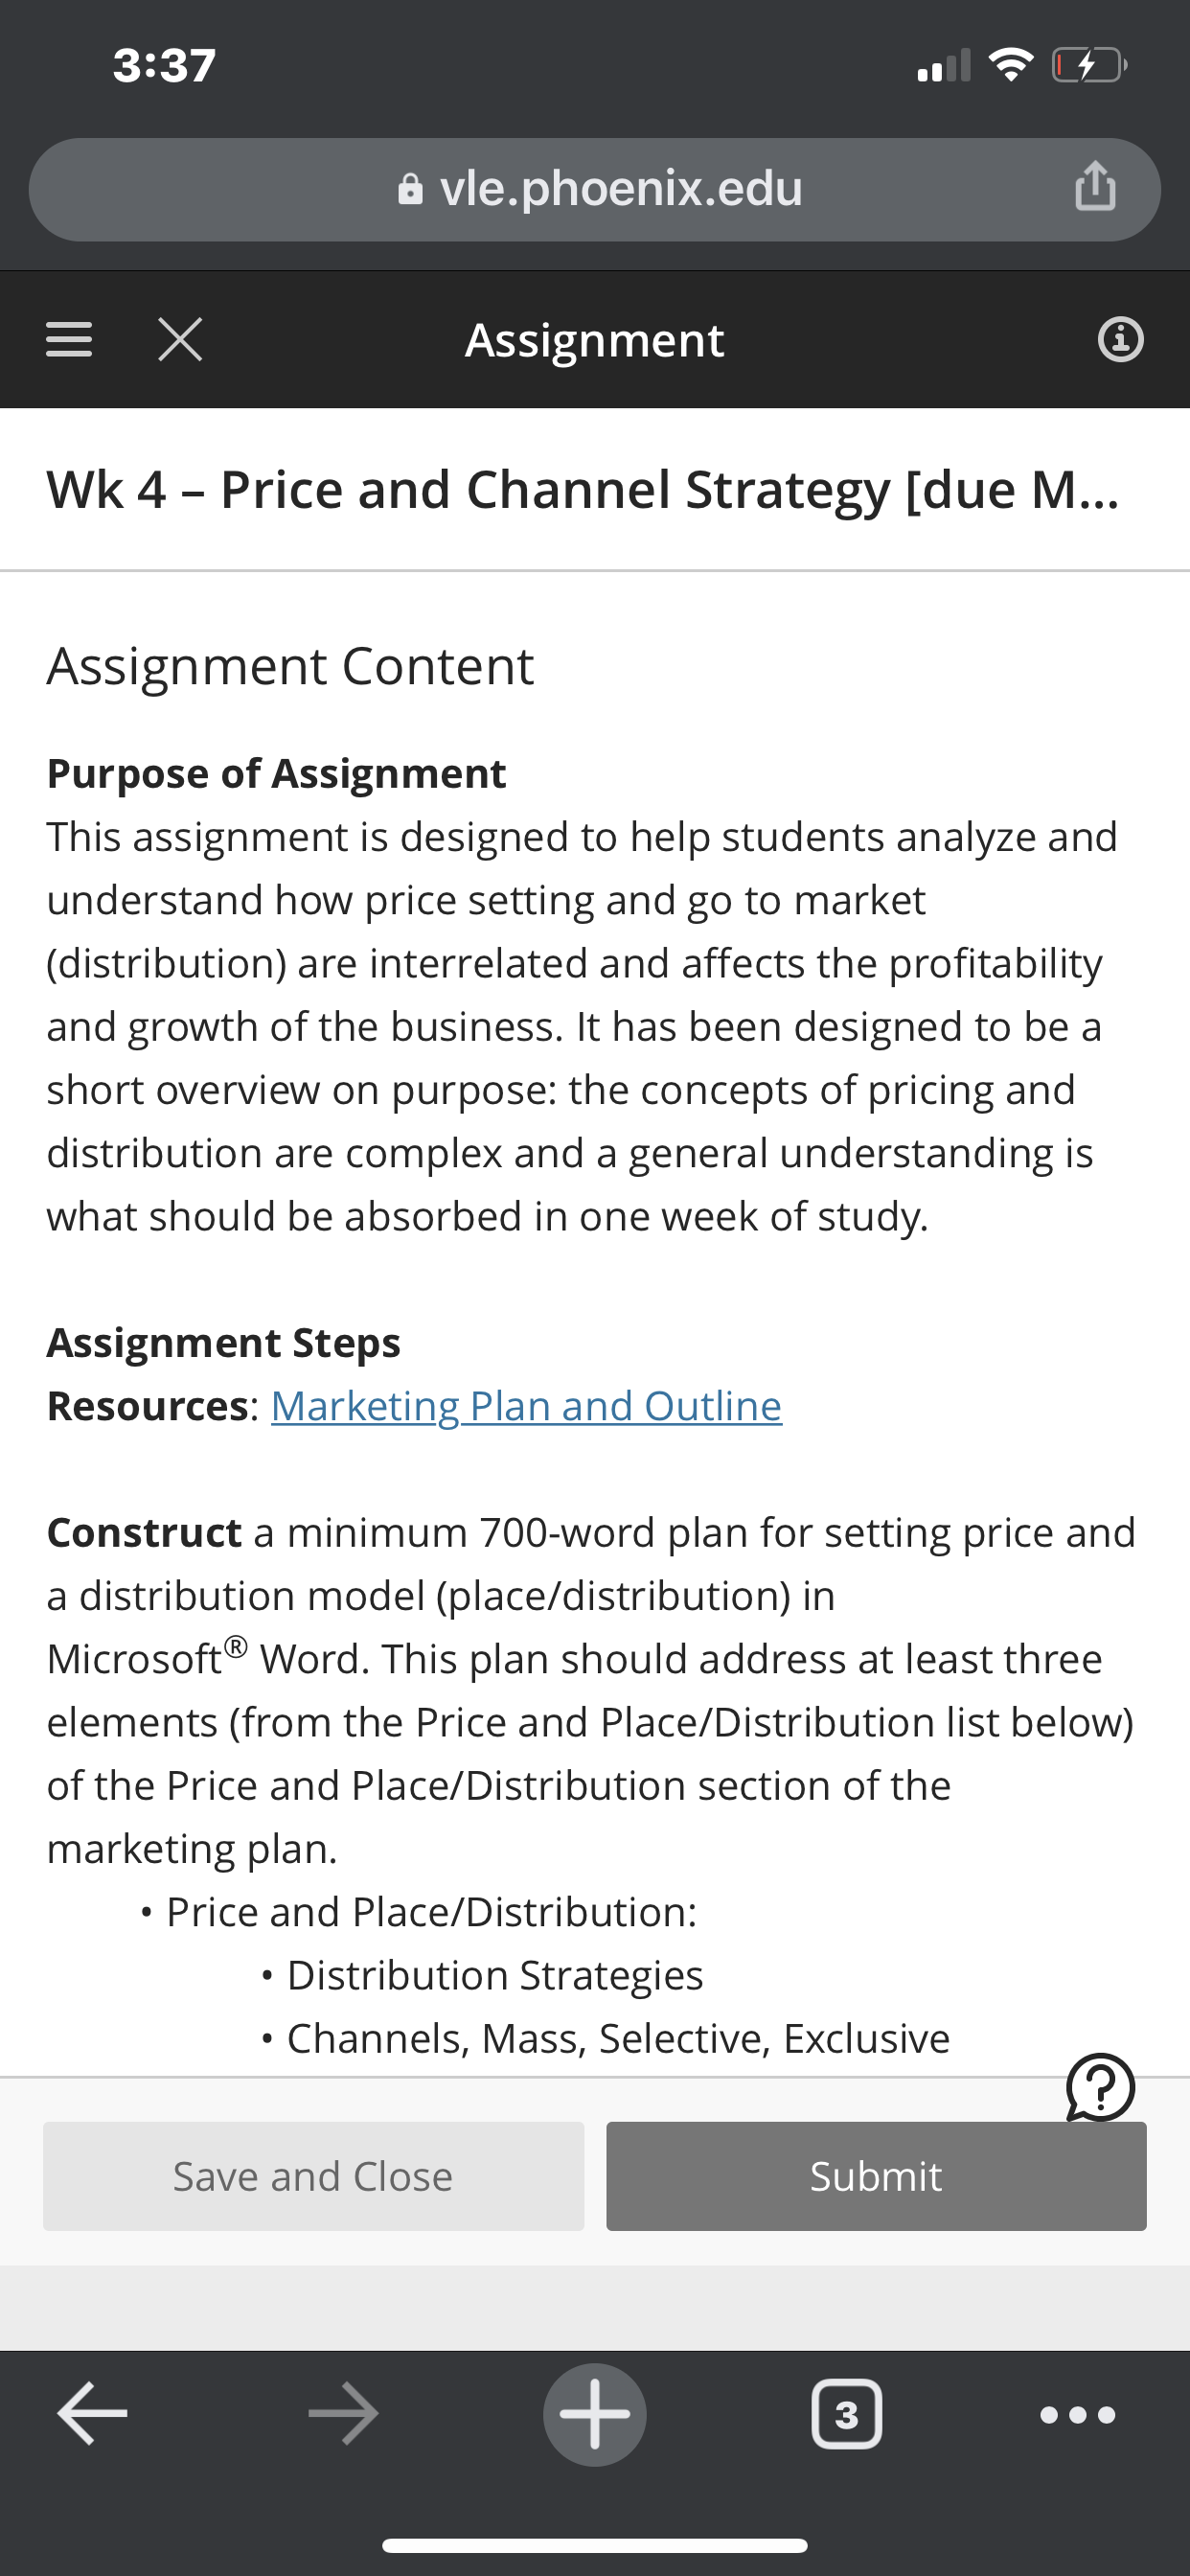Open the tab switcher showing 3 tabs
Screen dimensions: 1190x2576
coord(846,2414)
